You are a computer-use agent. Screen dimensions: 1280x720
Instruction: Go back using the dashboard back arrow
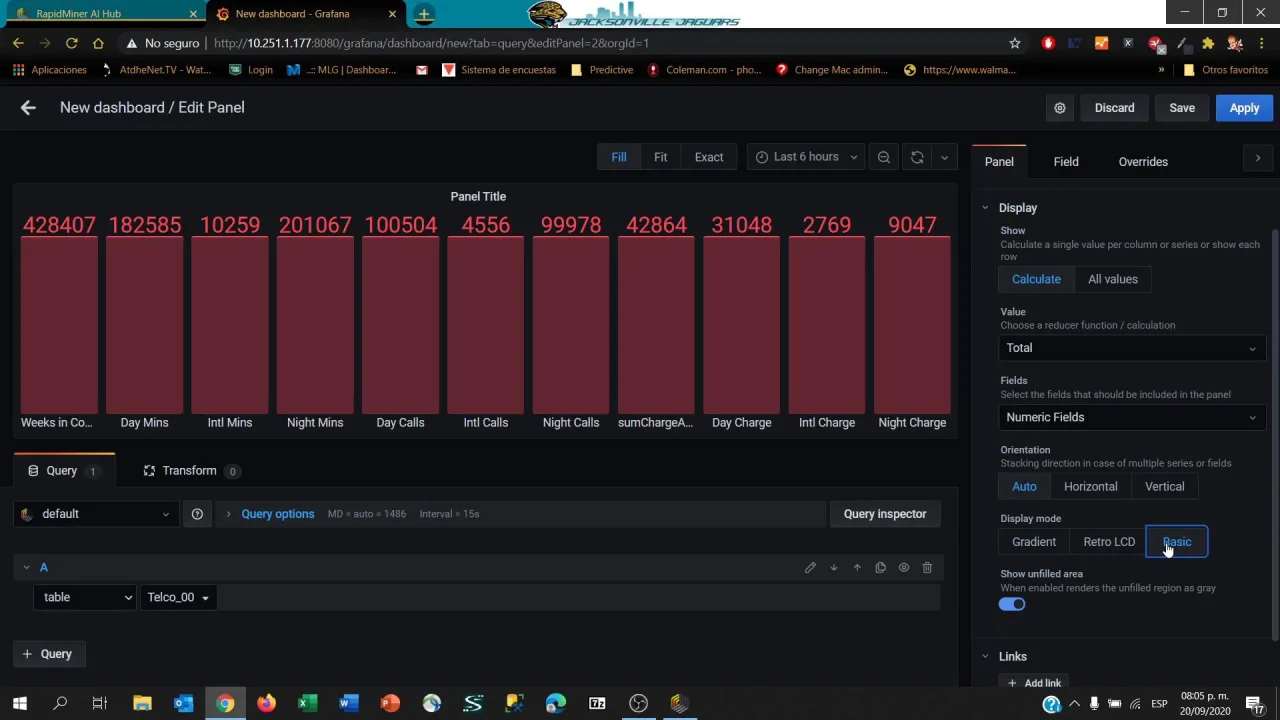coord(28,108)
